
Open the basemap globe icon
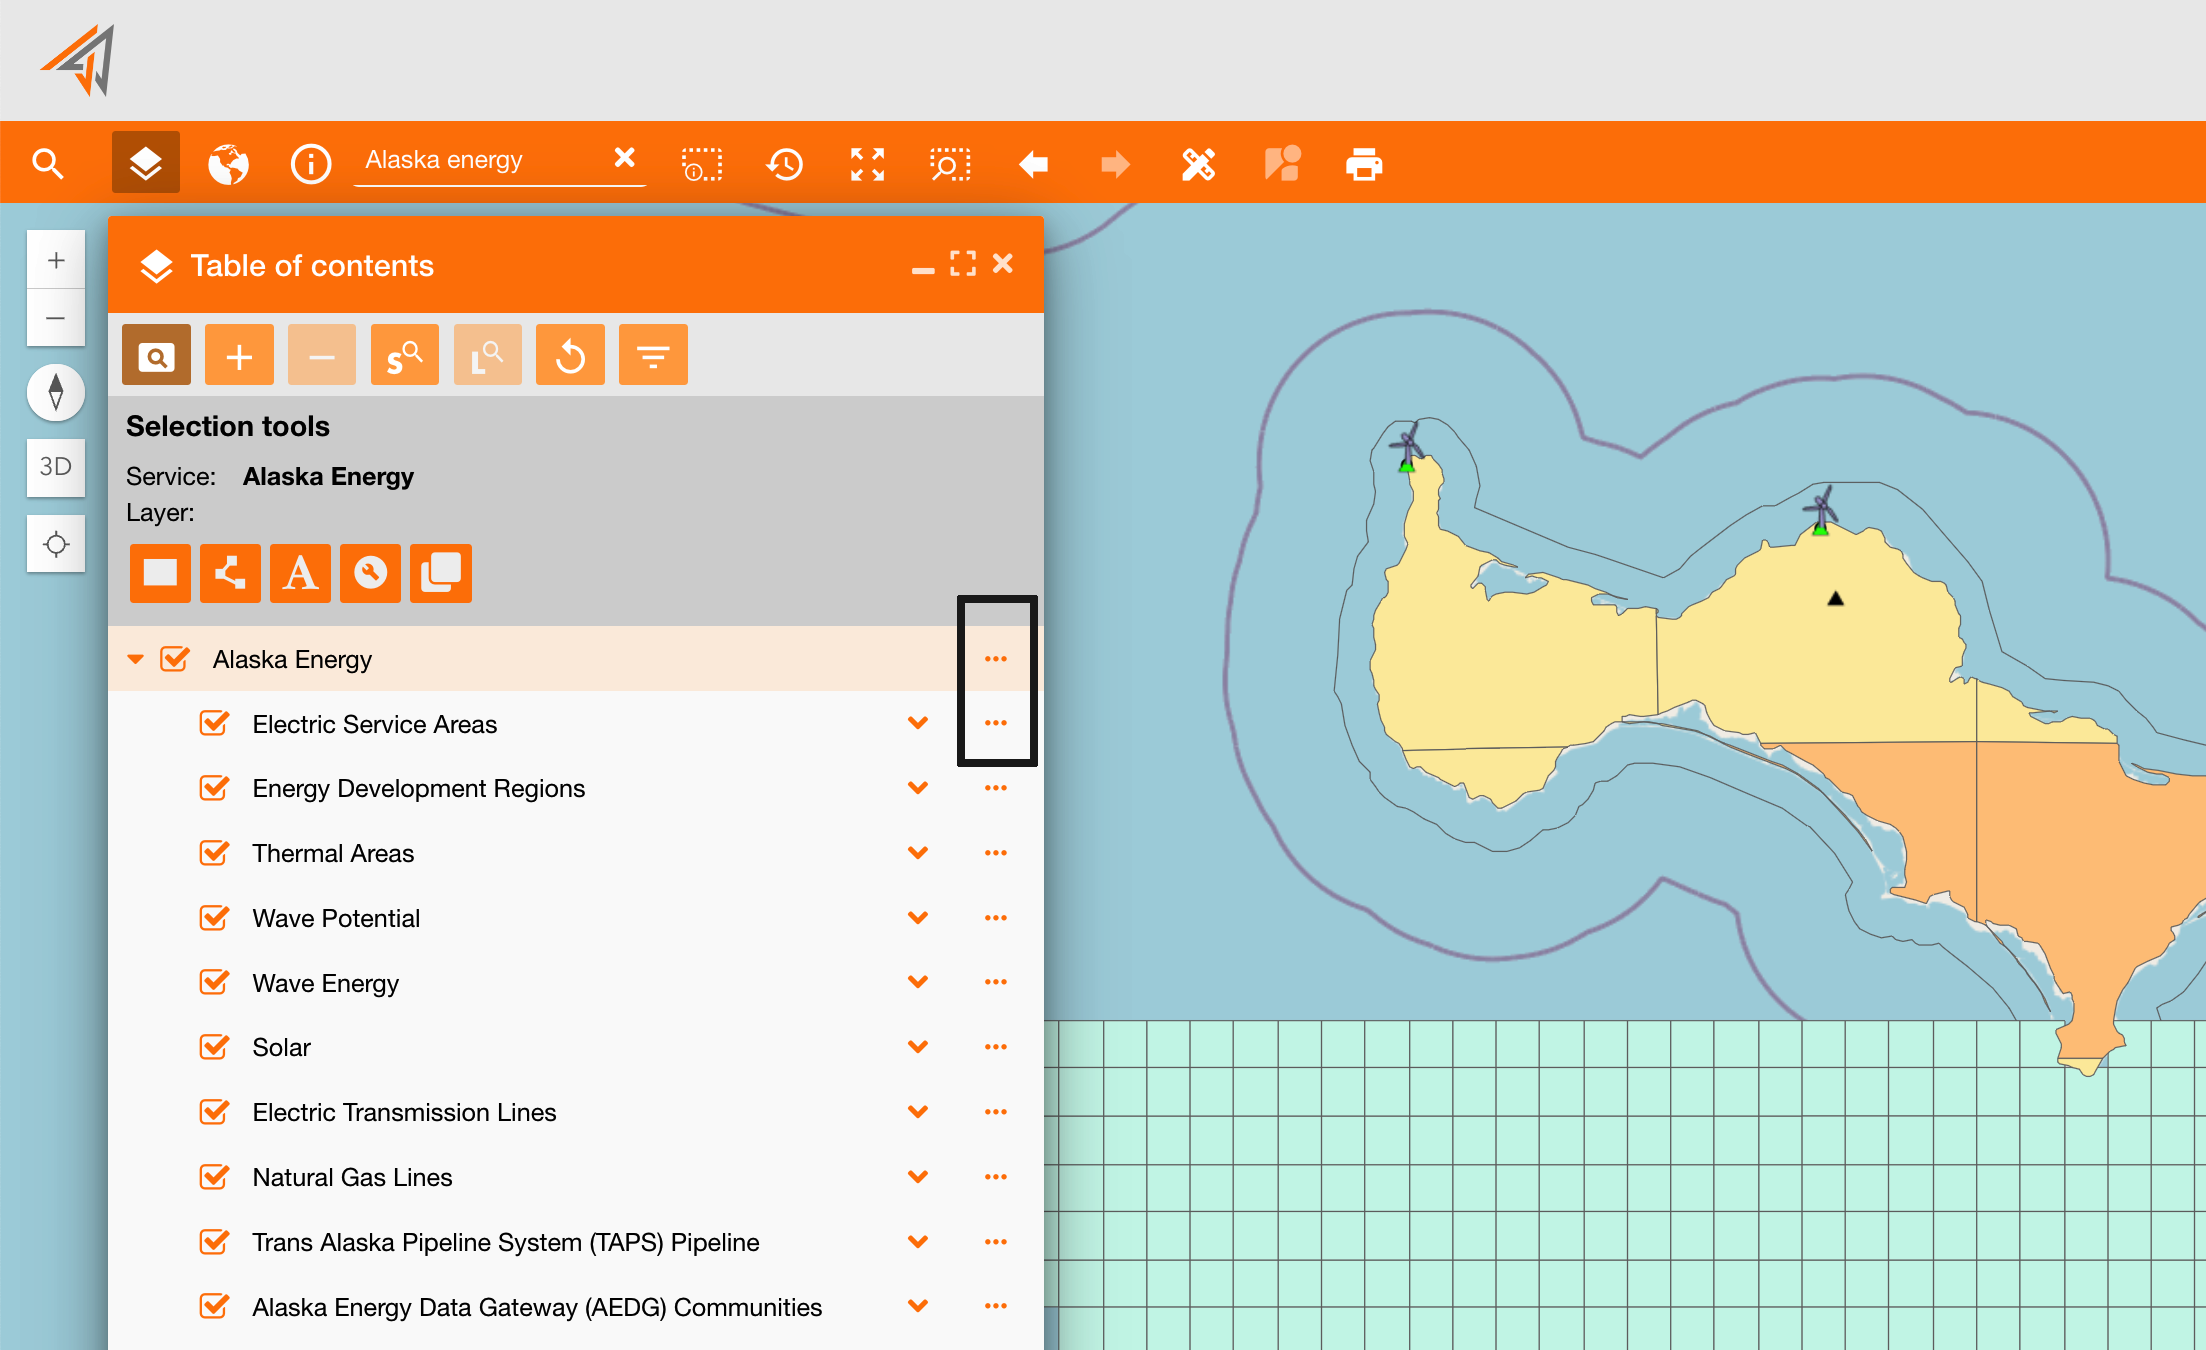[228, 164]
